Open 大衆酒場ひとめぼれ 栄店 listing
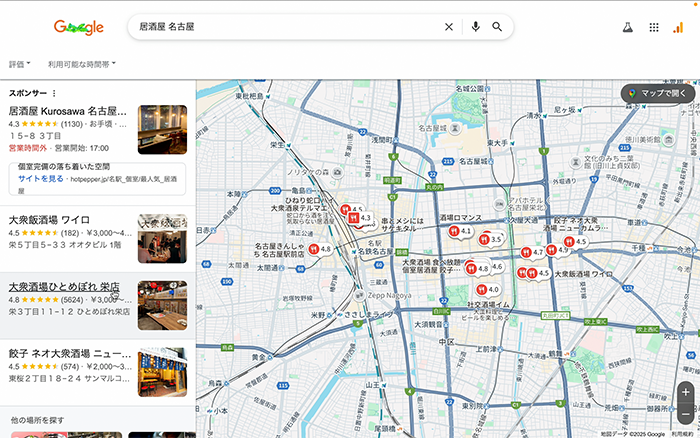The height and width of the screenshot is (438, 700). (64, 287)
